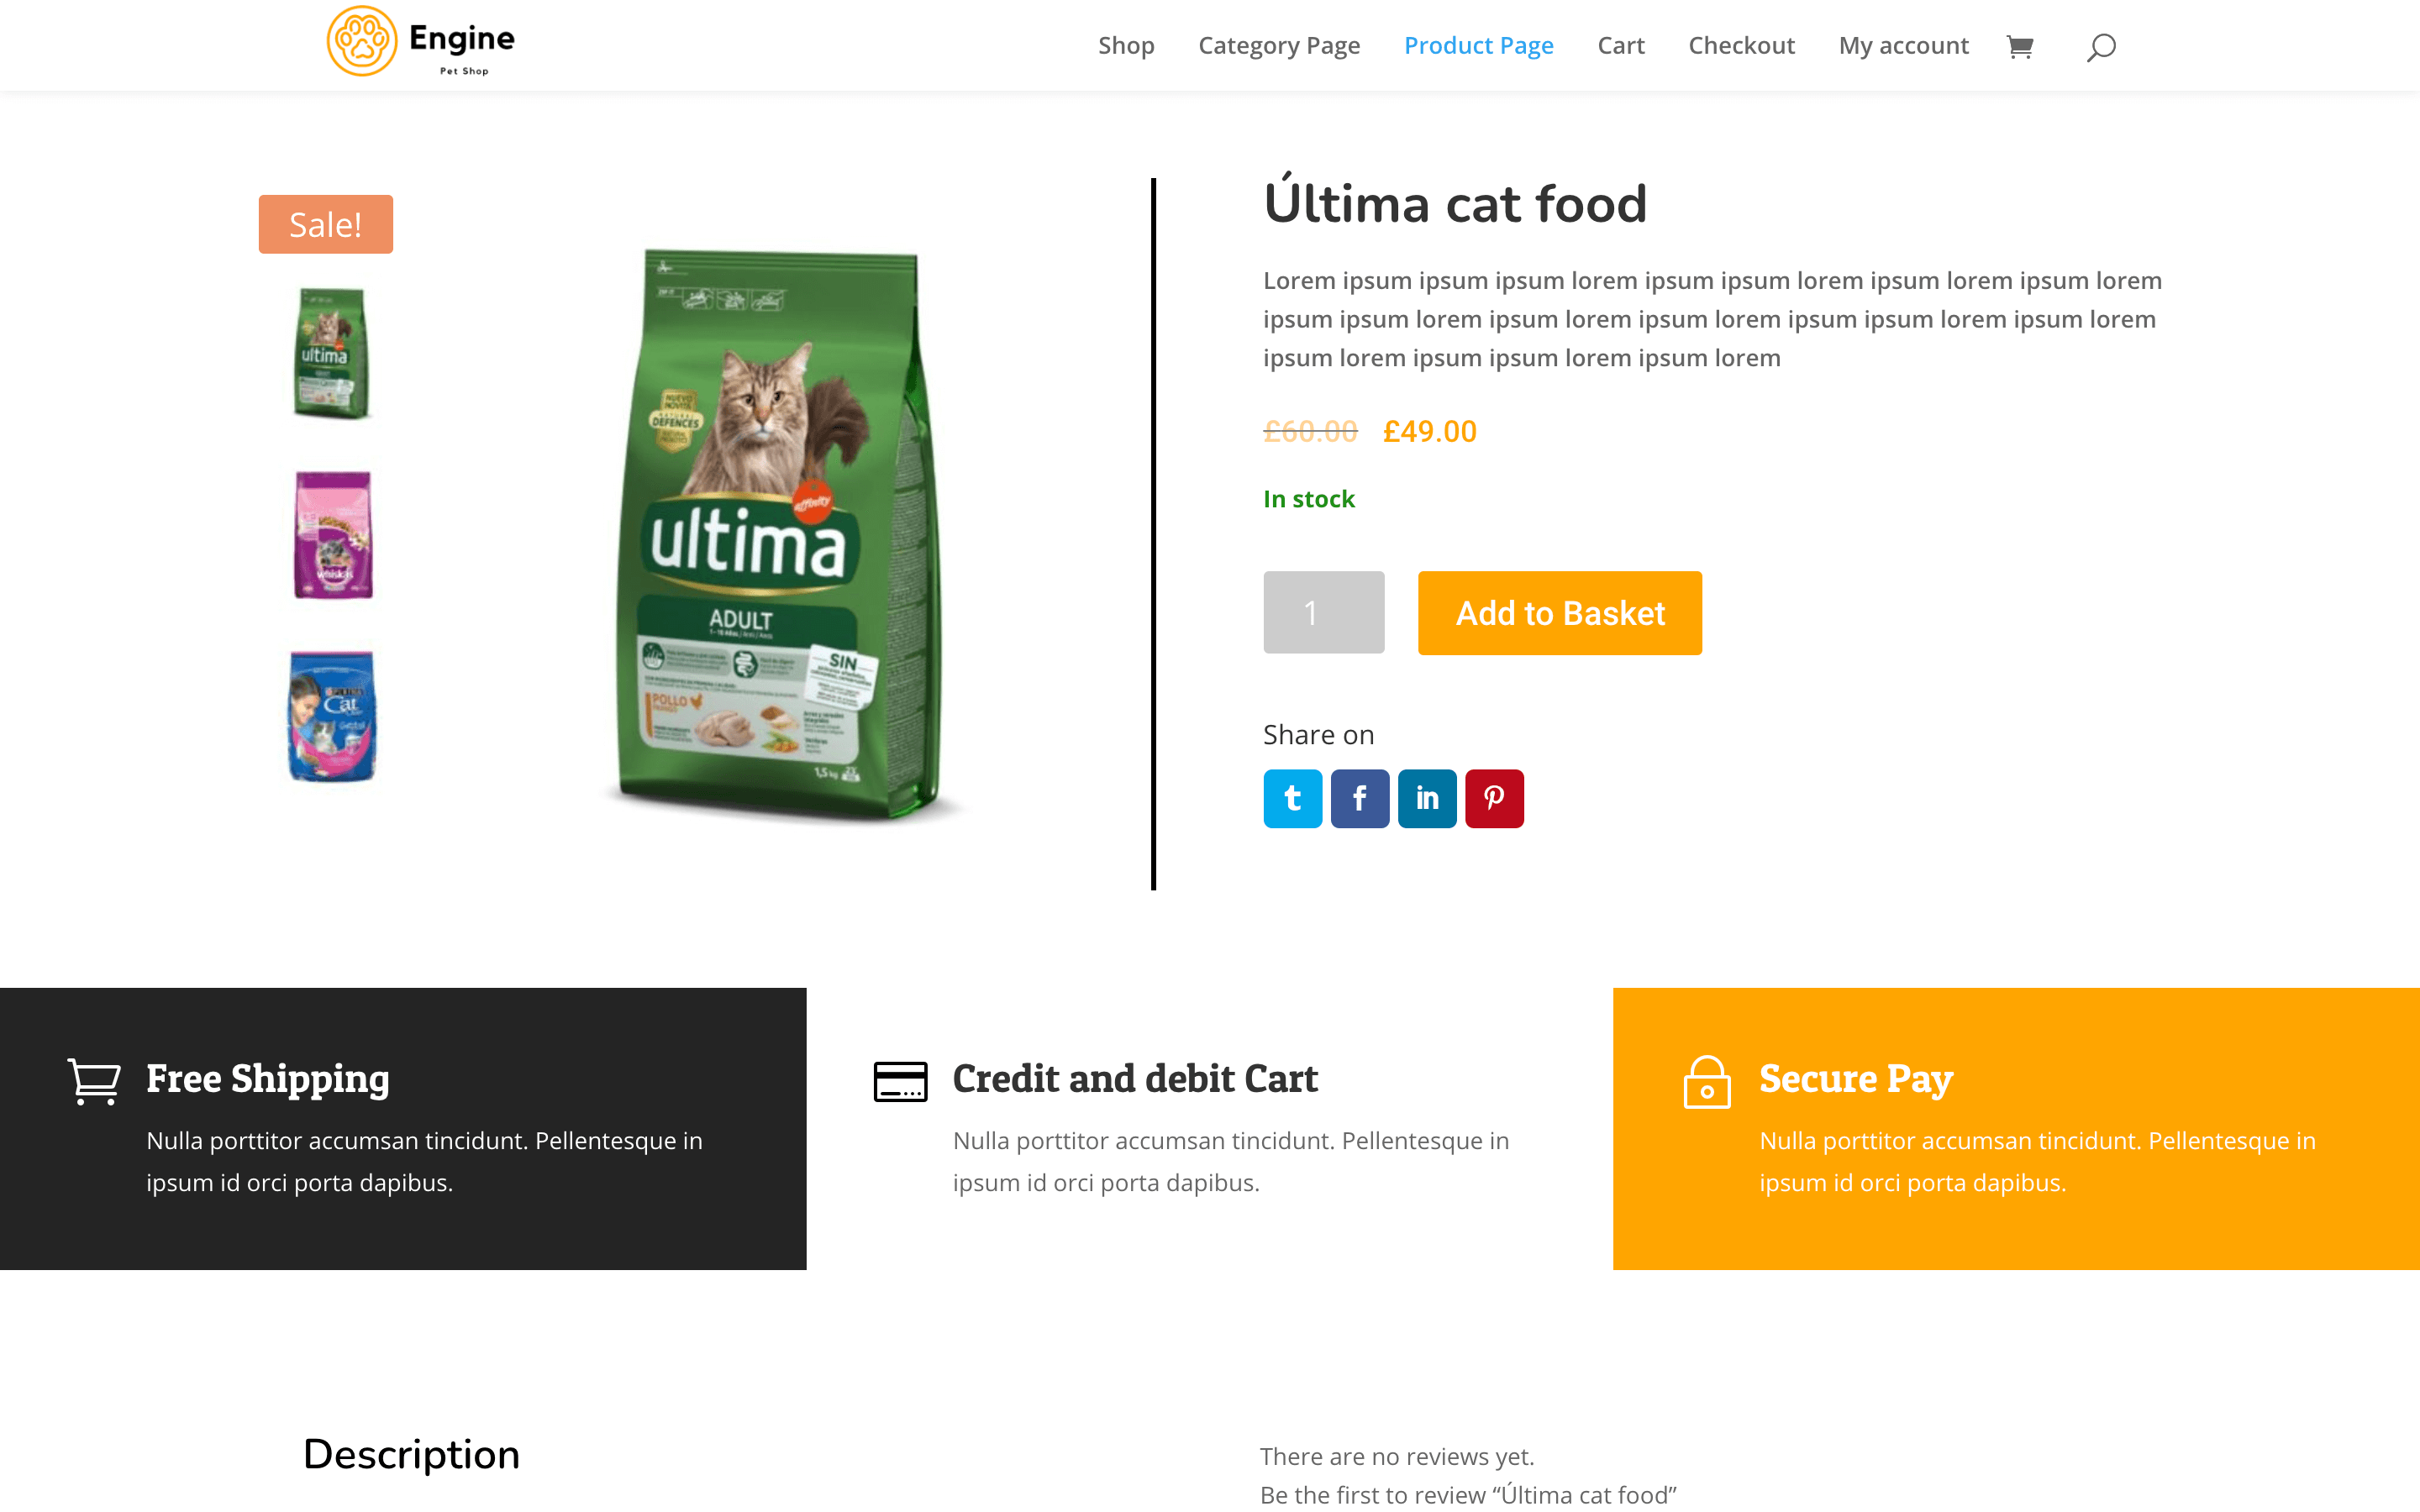Add the cat food to basket
Screen dimensions: 2420x1512
tap(1559, 613)
